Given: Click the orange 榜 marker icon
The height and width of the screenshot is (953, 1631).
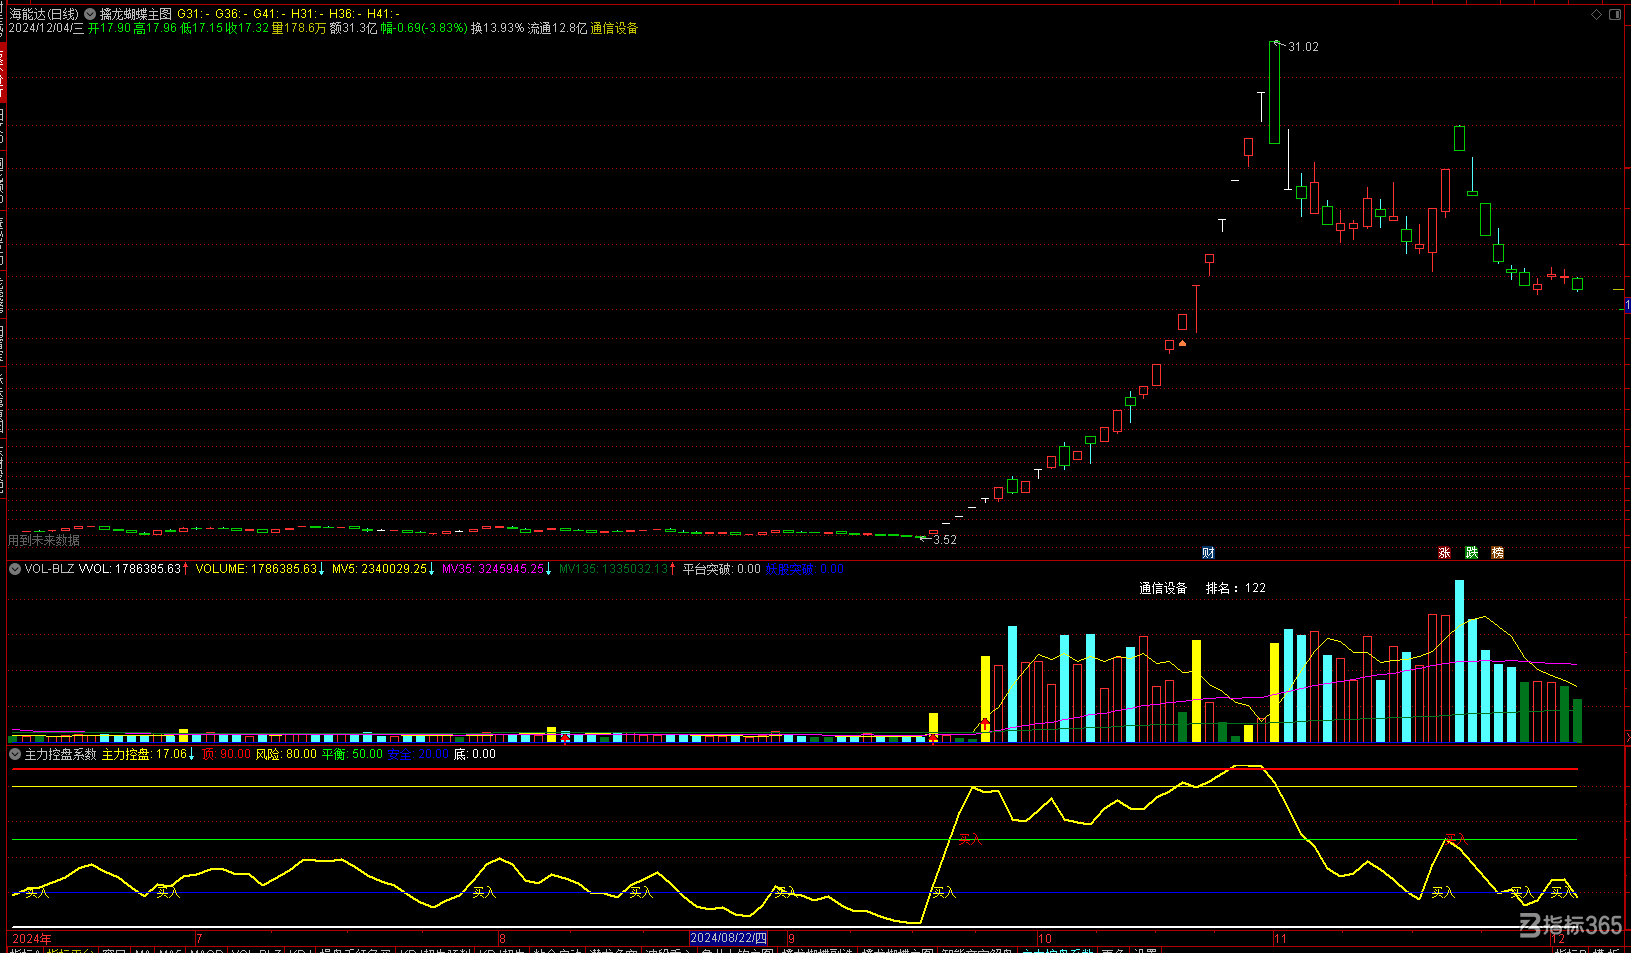Looking at the screenshot, I should point(1497,552).
